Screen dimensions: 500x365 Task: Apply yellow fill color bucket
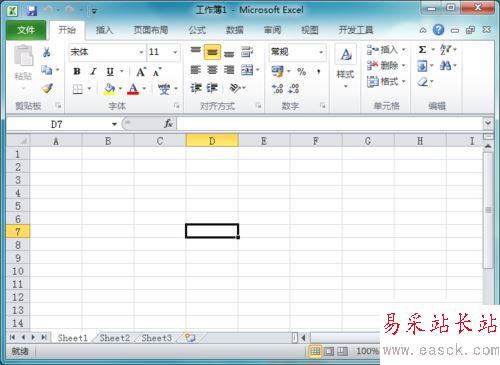109,89
